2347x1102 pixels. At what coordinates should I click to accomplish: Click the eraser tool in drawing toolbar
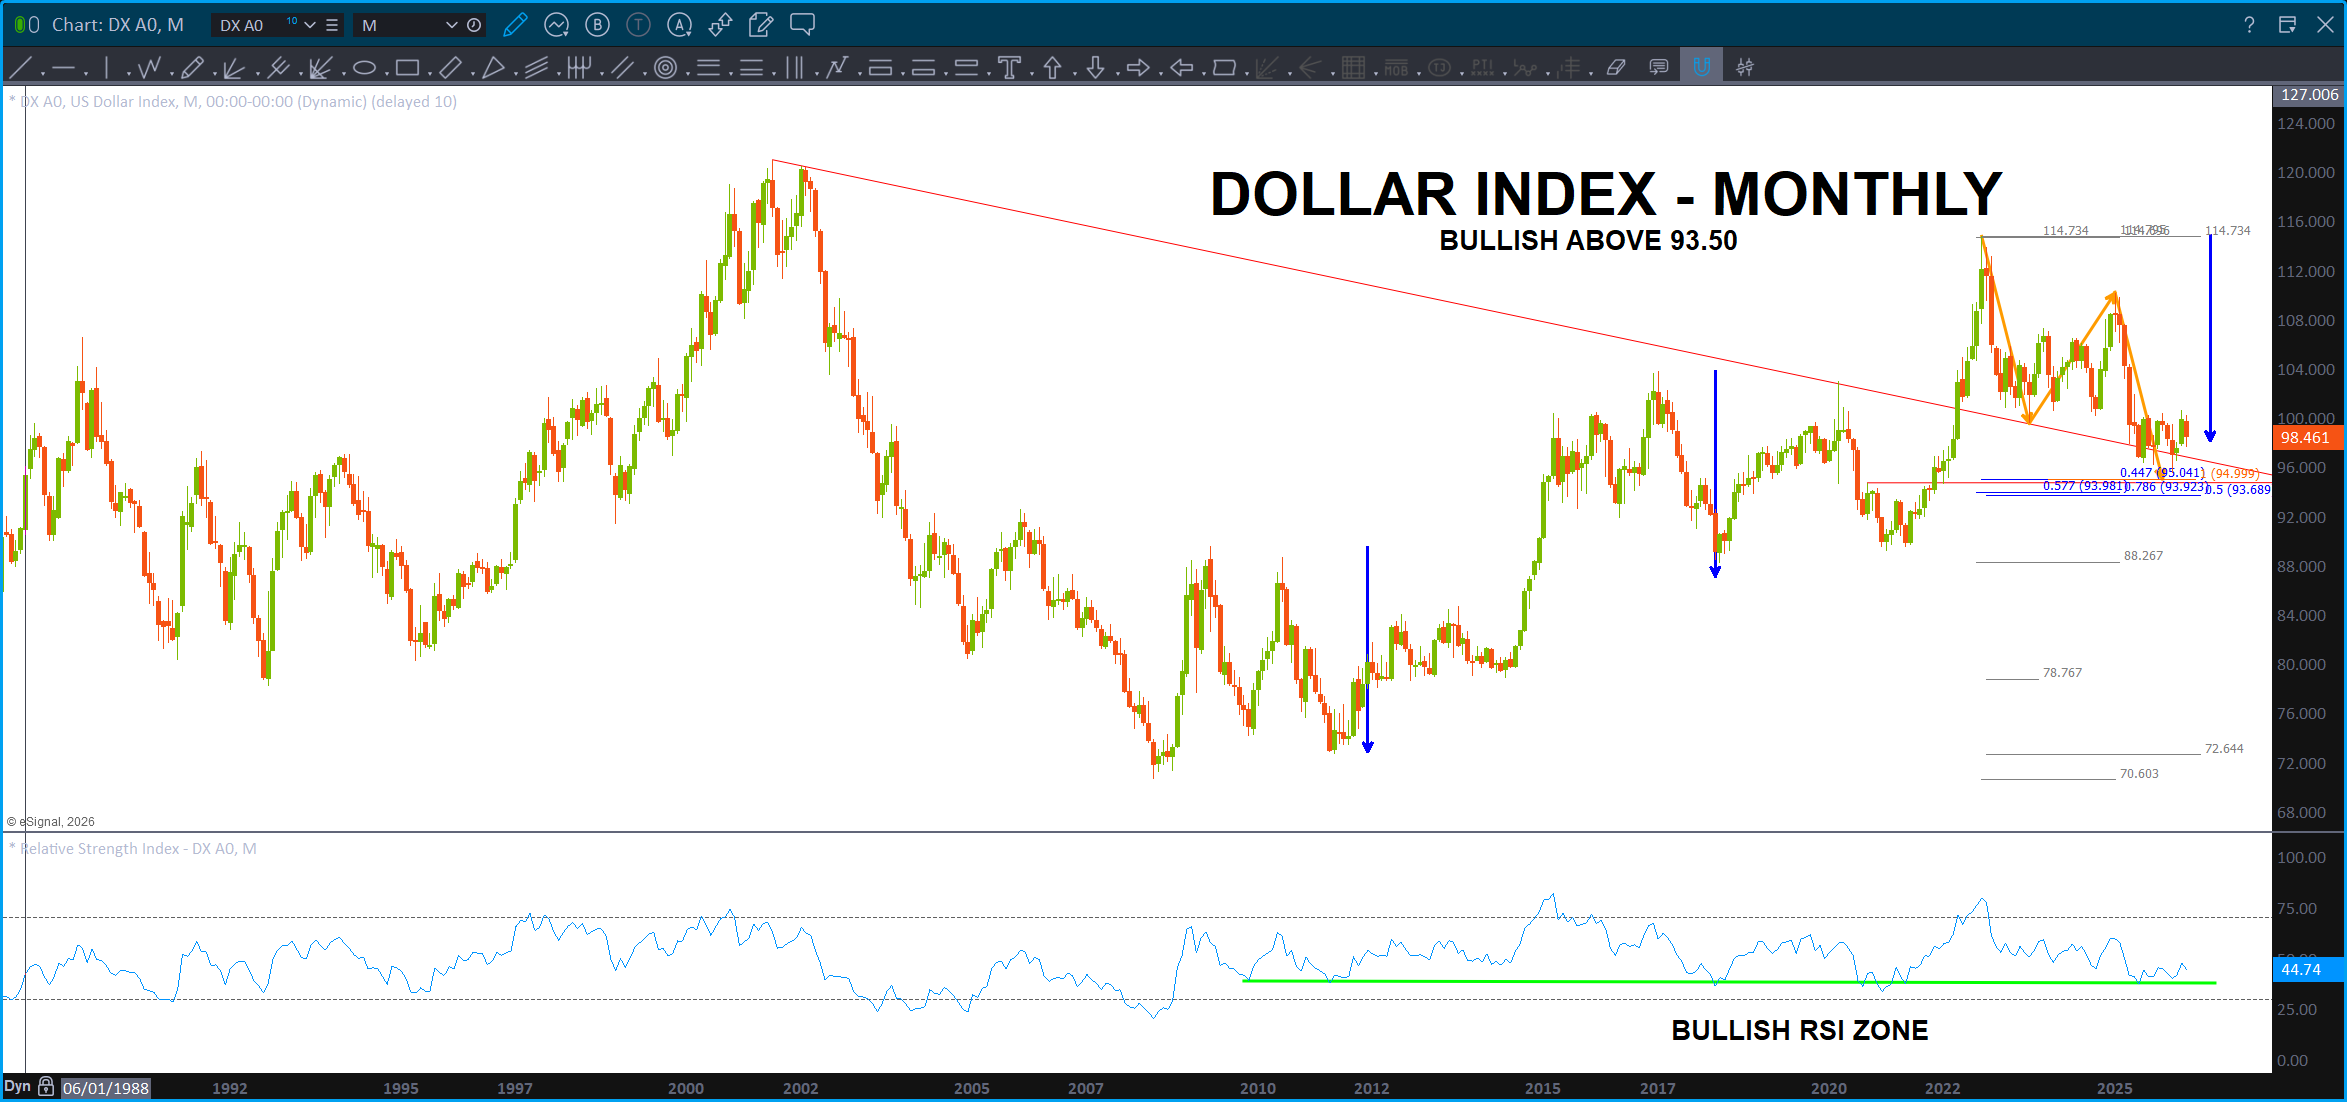(1616, 68)
